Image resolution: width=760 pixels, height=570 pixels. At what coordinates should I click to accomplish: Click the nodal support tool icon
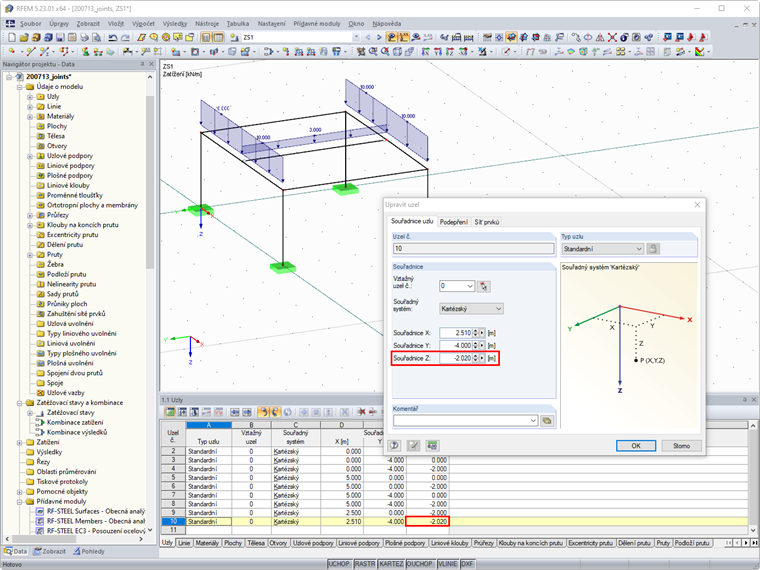tap(86, 51)
